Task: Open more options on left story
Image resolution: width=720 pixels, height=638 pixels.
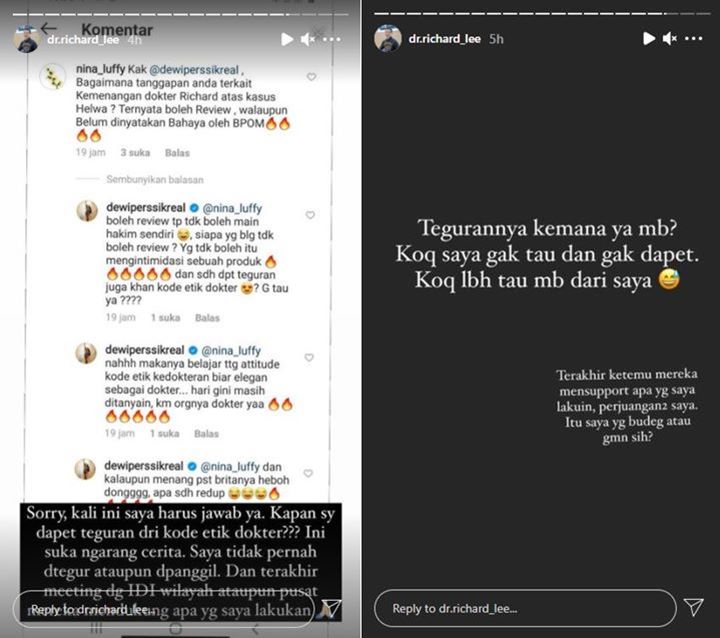Action: click(x=332, y=40)
